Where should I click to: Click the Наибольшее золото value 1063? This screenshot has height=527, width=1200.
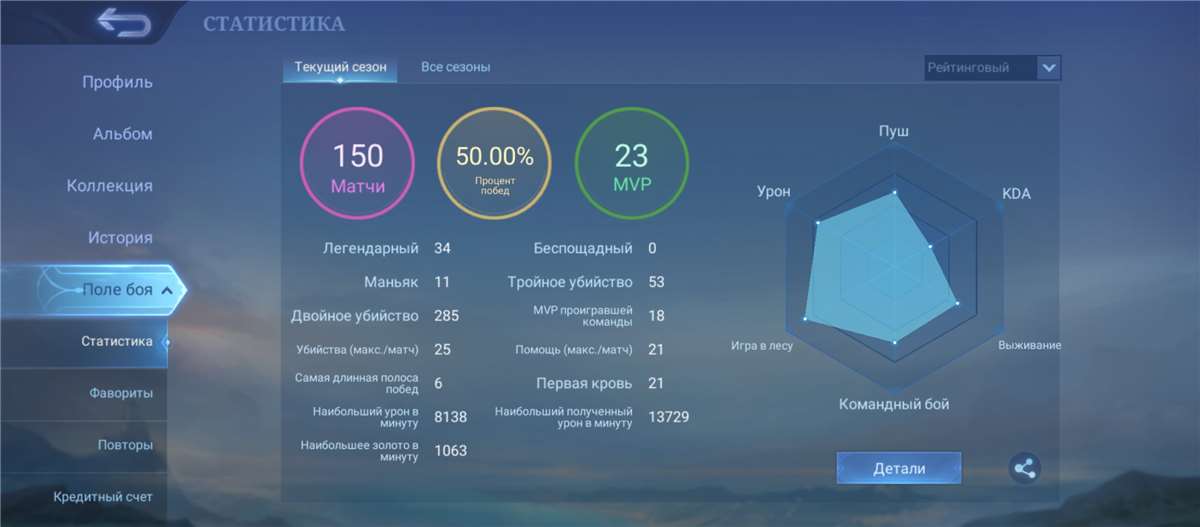point(450,451)
